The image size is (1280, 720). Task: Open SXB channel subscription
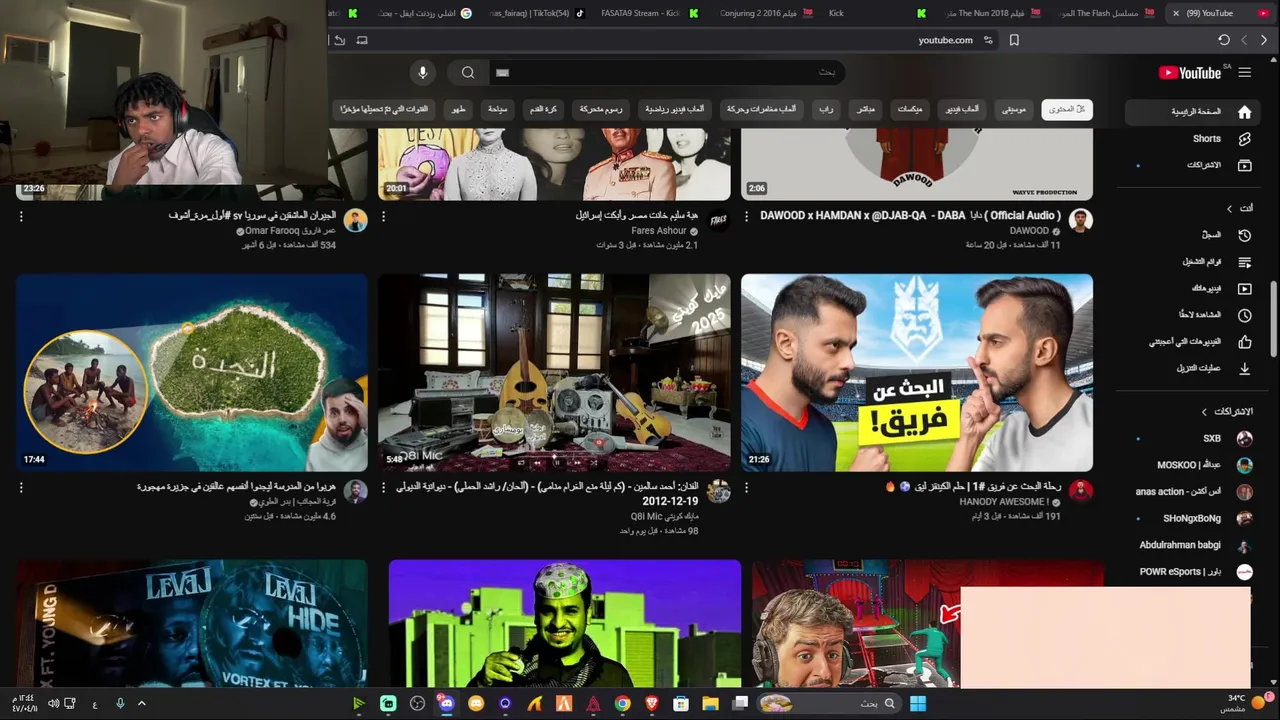[1193, 438]
